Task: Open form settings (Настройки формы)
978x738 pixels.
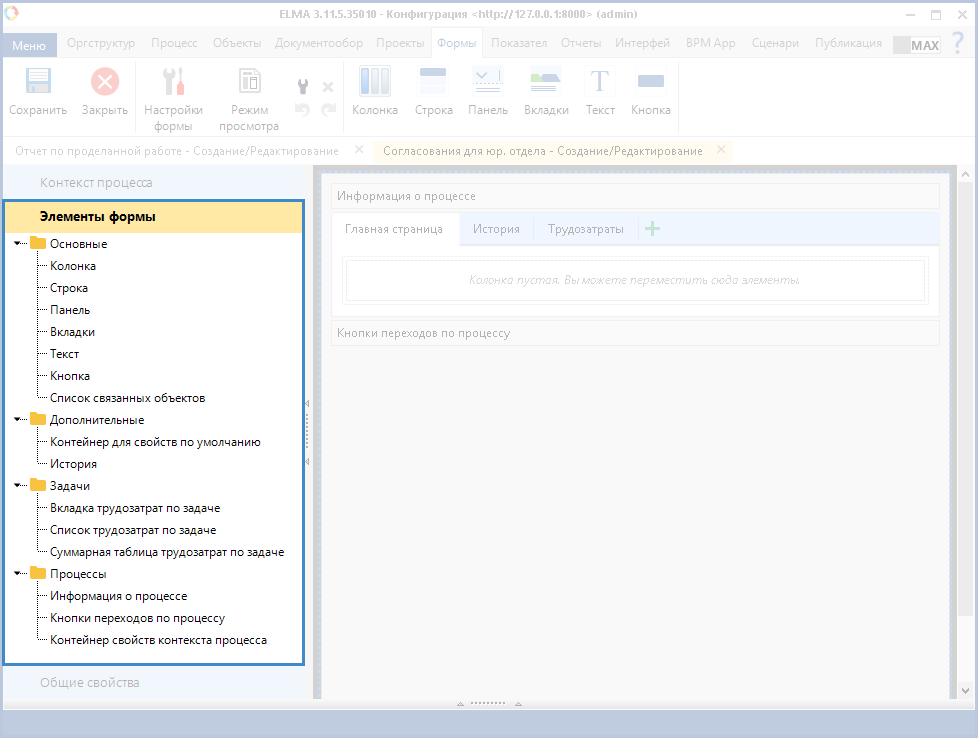Action: (x=173, y=82)
